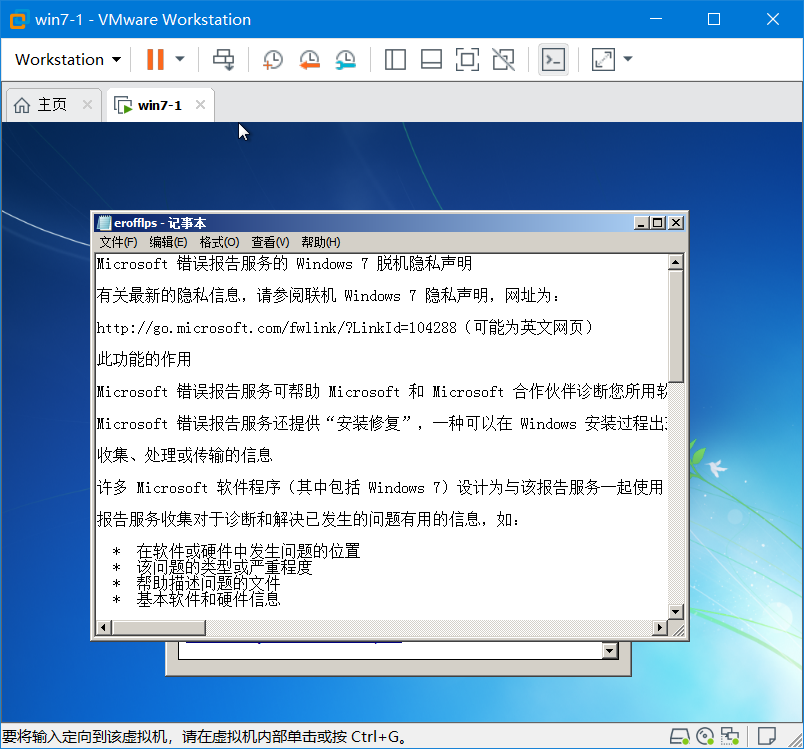
Task: Expand the power options arrow beside pause
Action: 180,59
